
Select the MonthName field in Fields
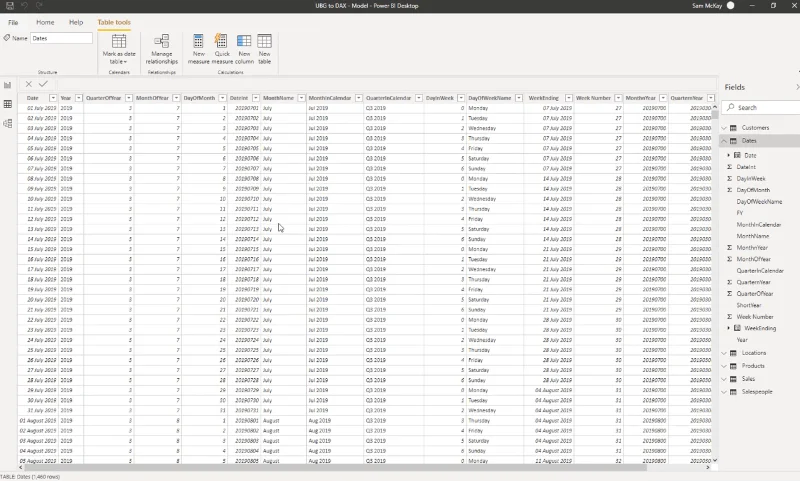pos(753,236)
